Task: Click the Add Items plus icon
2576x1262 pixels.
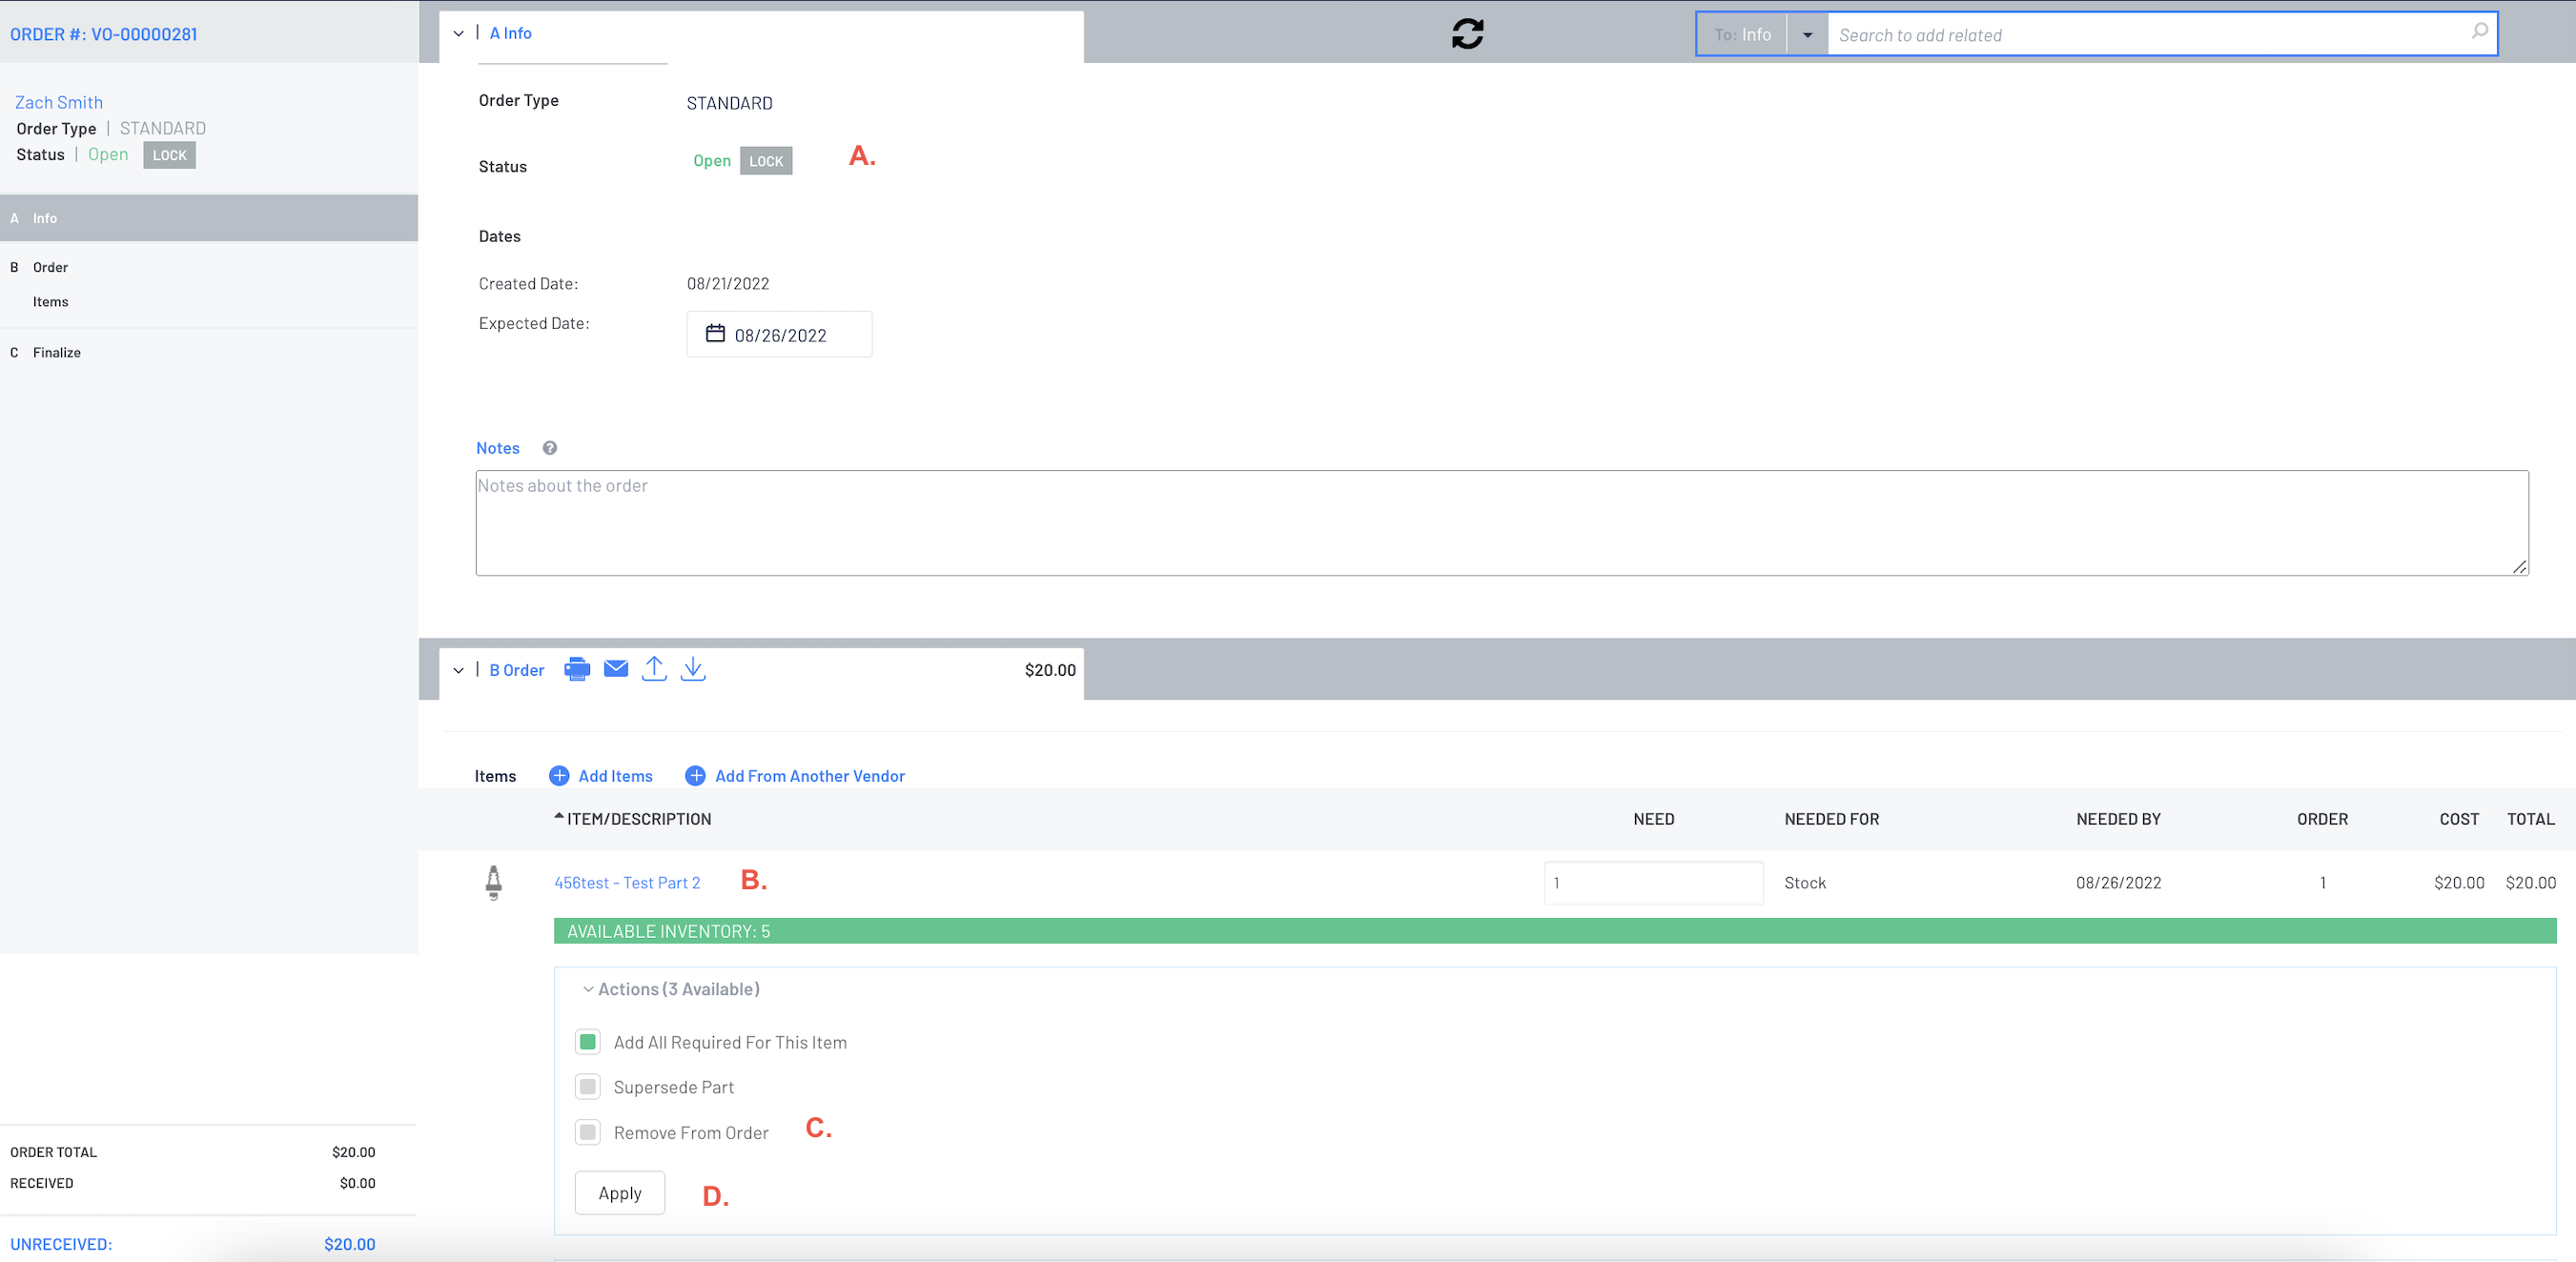Action: click(x=559, y=776)
